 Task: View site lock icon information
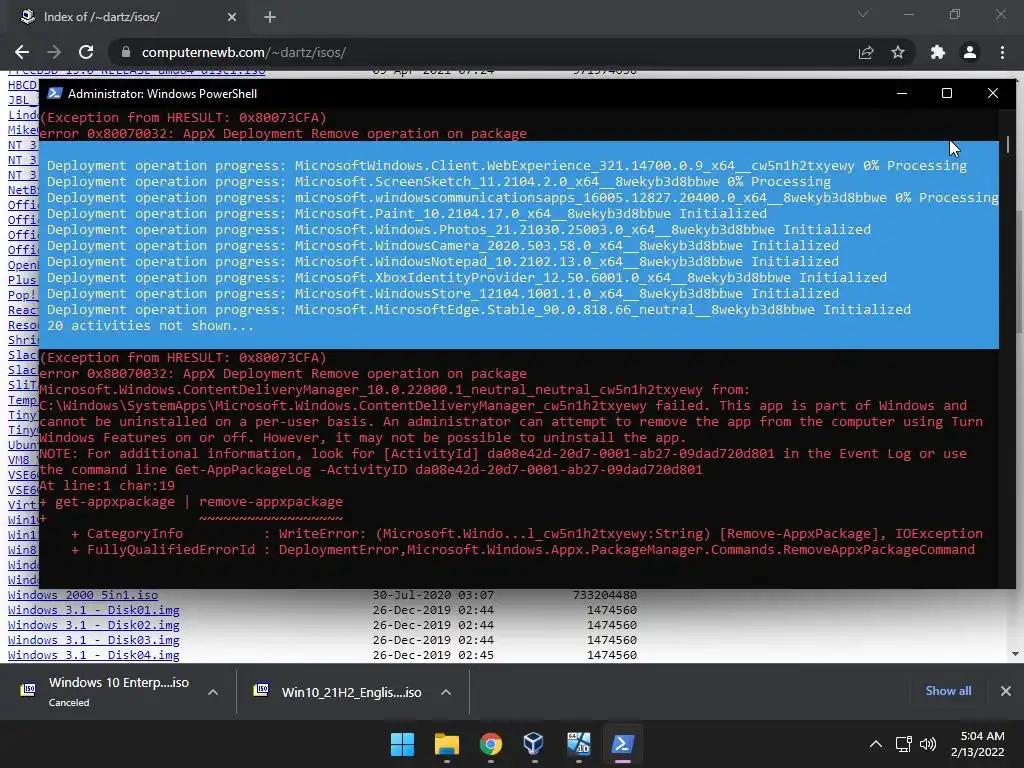pos(126,52)
